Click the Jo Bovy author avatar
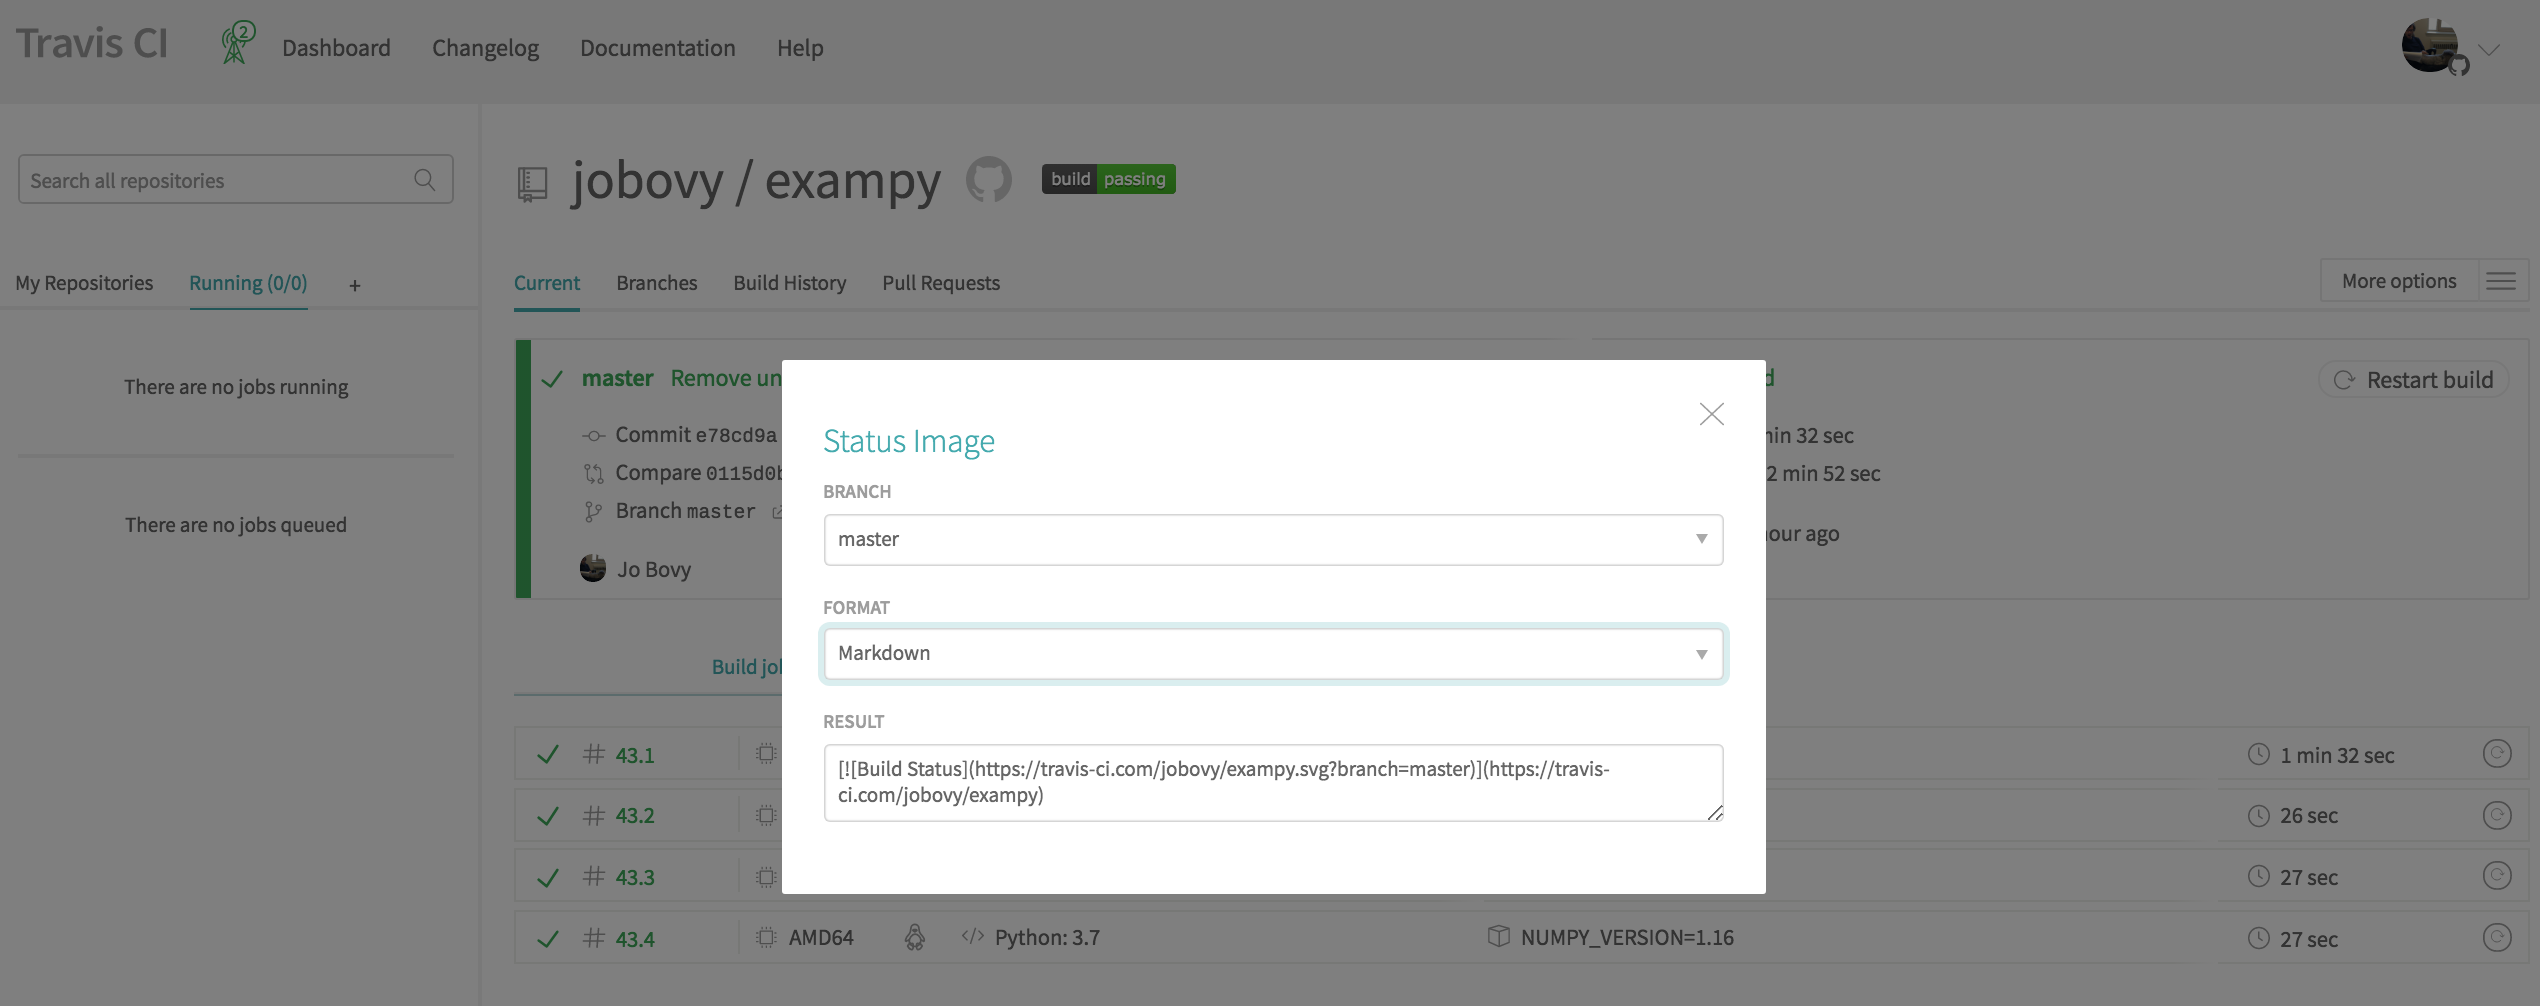Viewport: 2540px width, 1006px height. point(593,568)
